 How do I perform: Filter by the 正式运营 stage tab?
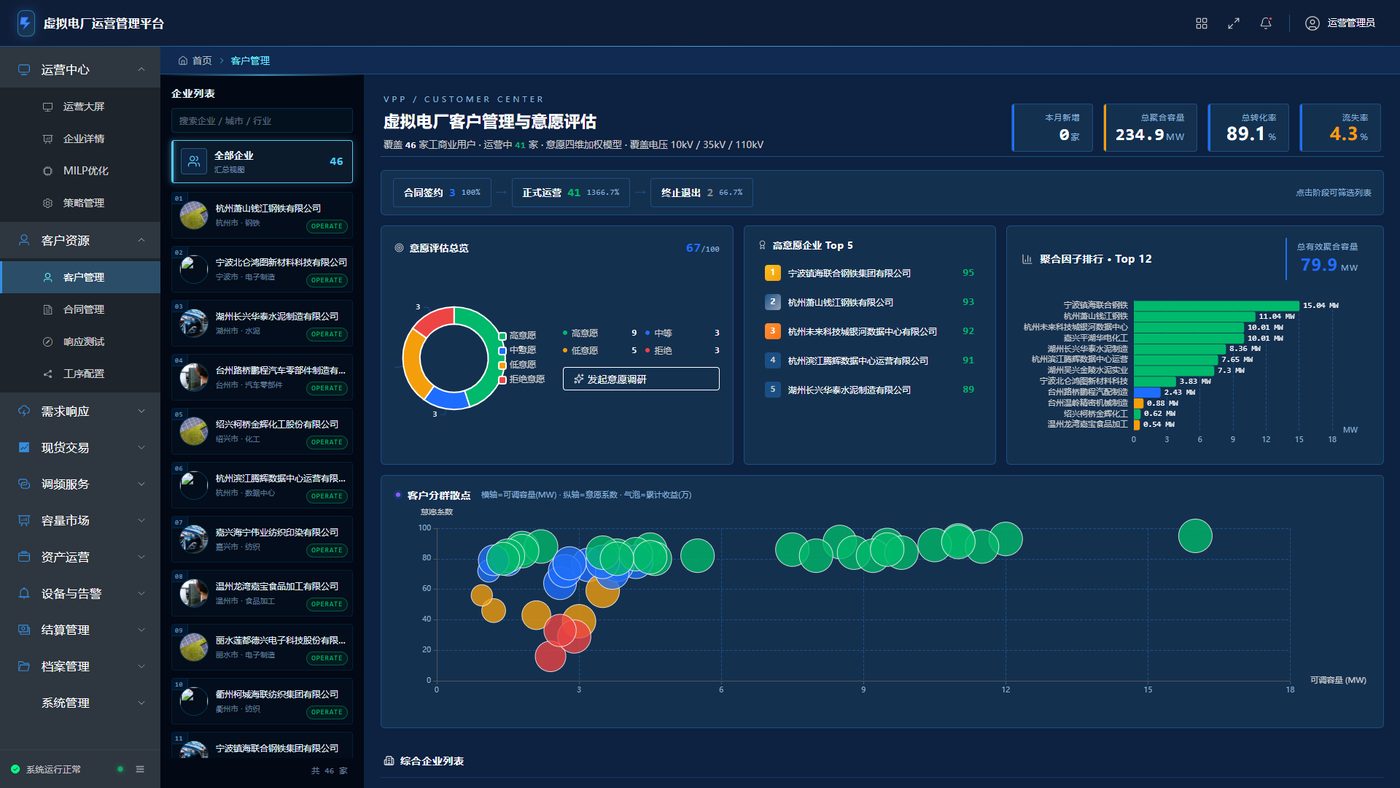click(x=570, y=192)
